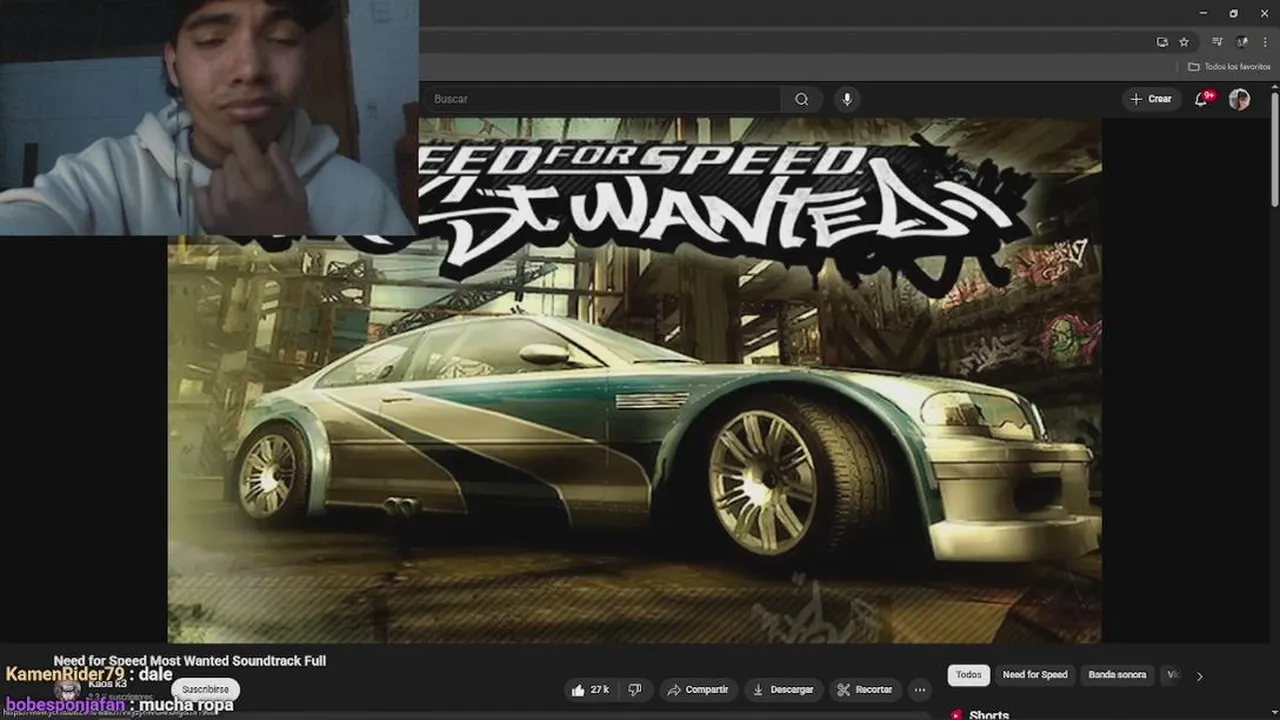This screenshot has height=720, width=1280.
Task: Click the webcam overlay feed
Action: [209, 117]
